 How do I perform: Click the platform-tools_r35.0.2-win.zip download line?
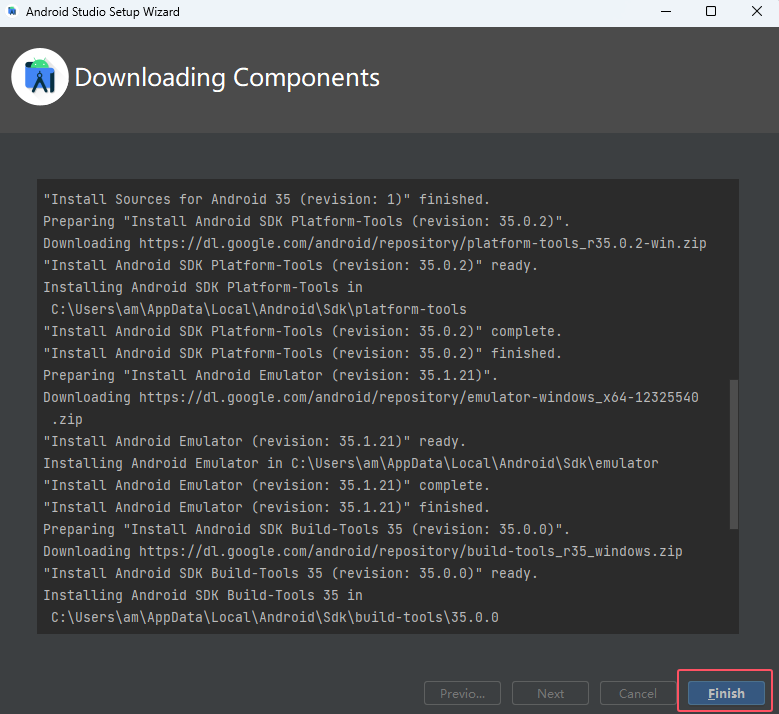tap(375, 243)
